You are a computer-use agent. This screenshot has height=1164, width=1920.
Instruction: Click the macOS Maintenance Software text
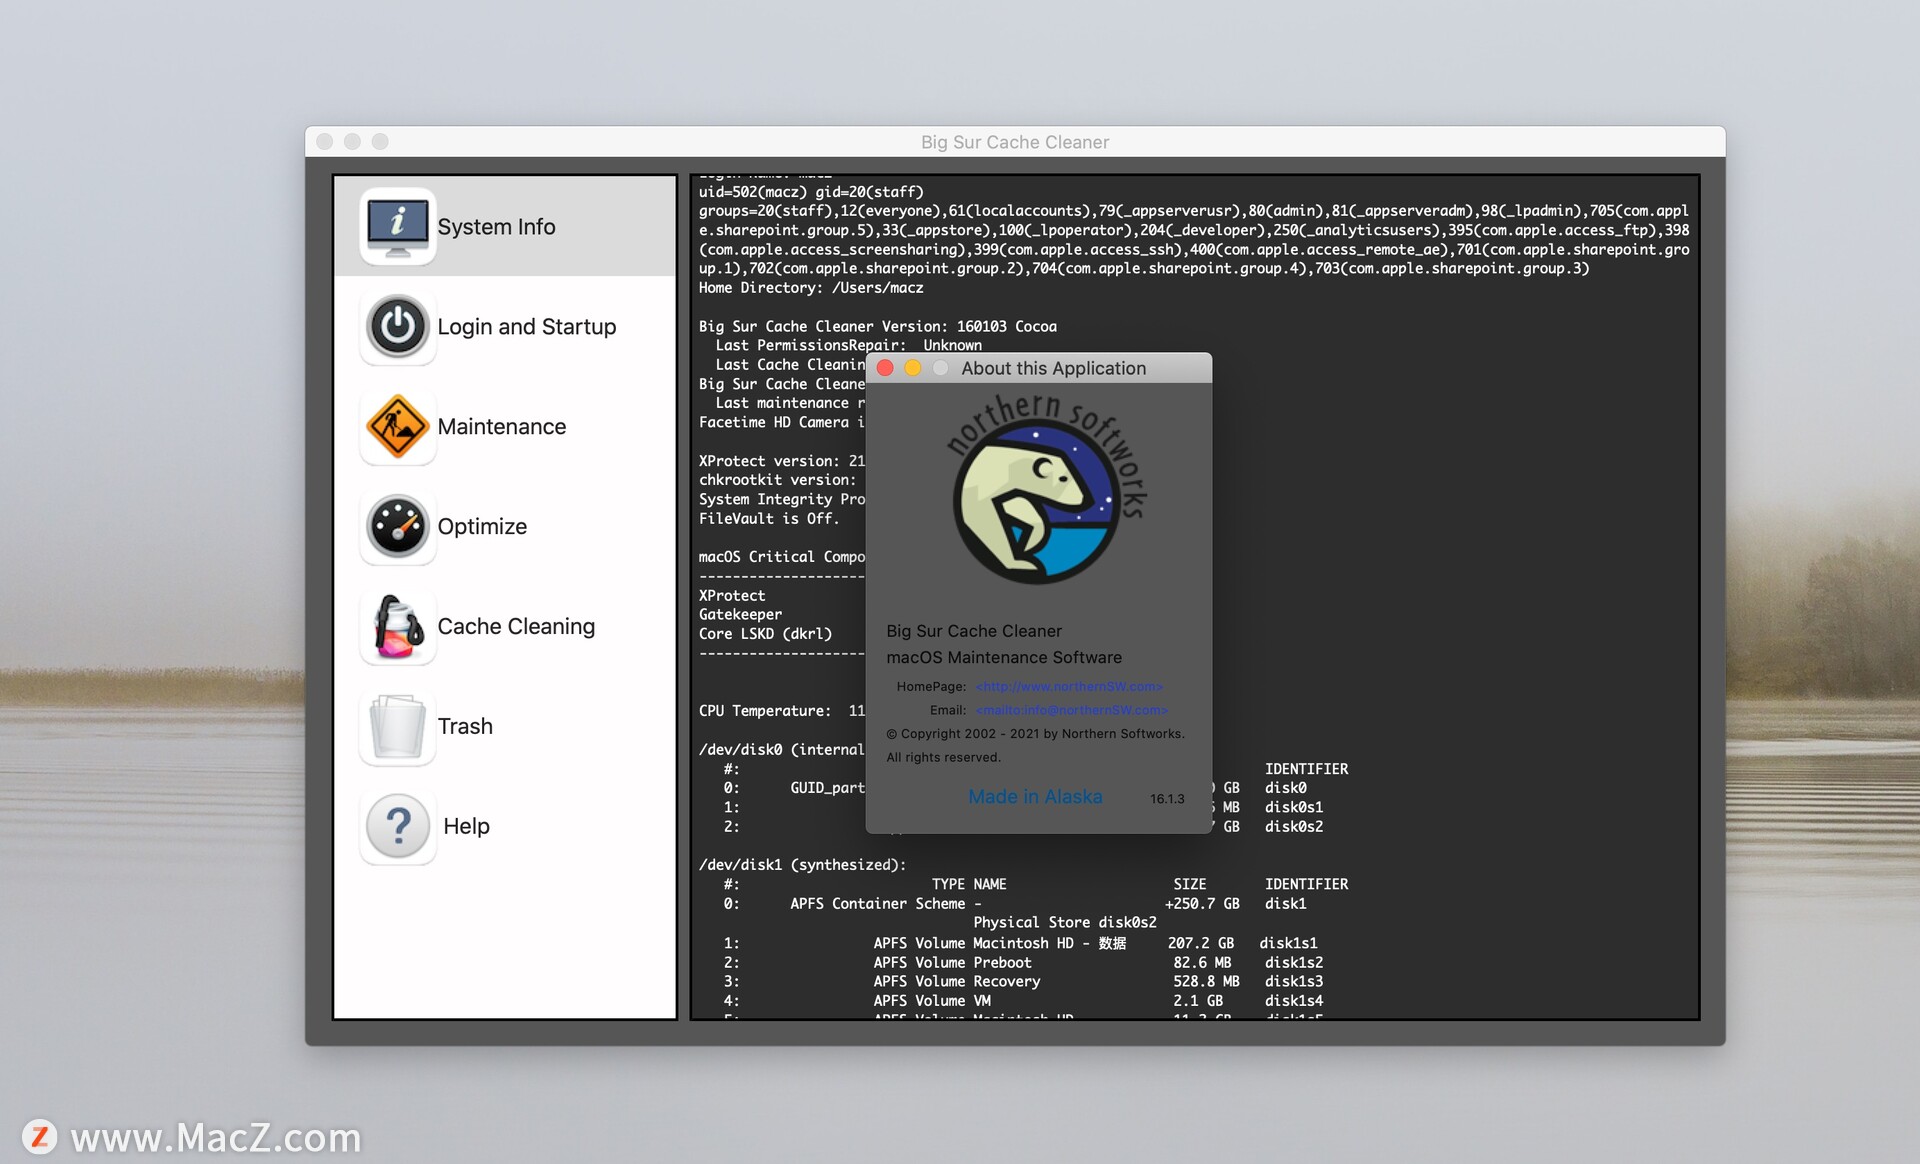pyautogui.click(x=1004, y=658)
